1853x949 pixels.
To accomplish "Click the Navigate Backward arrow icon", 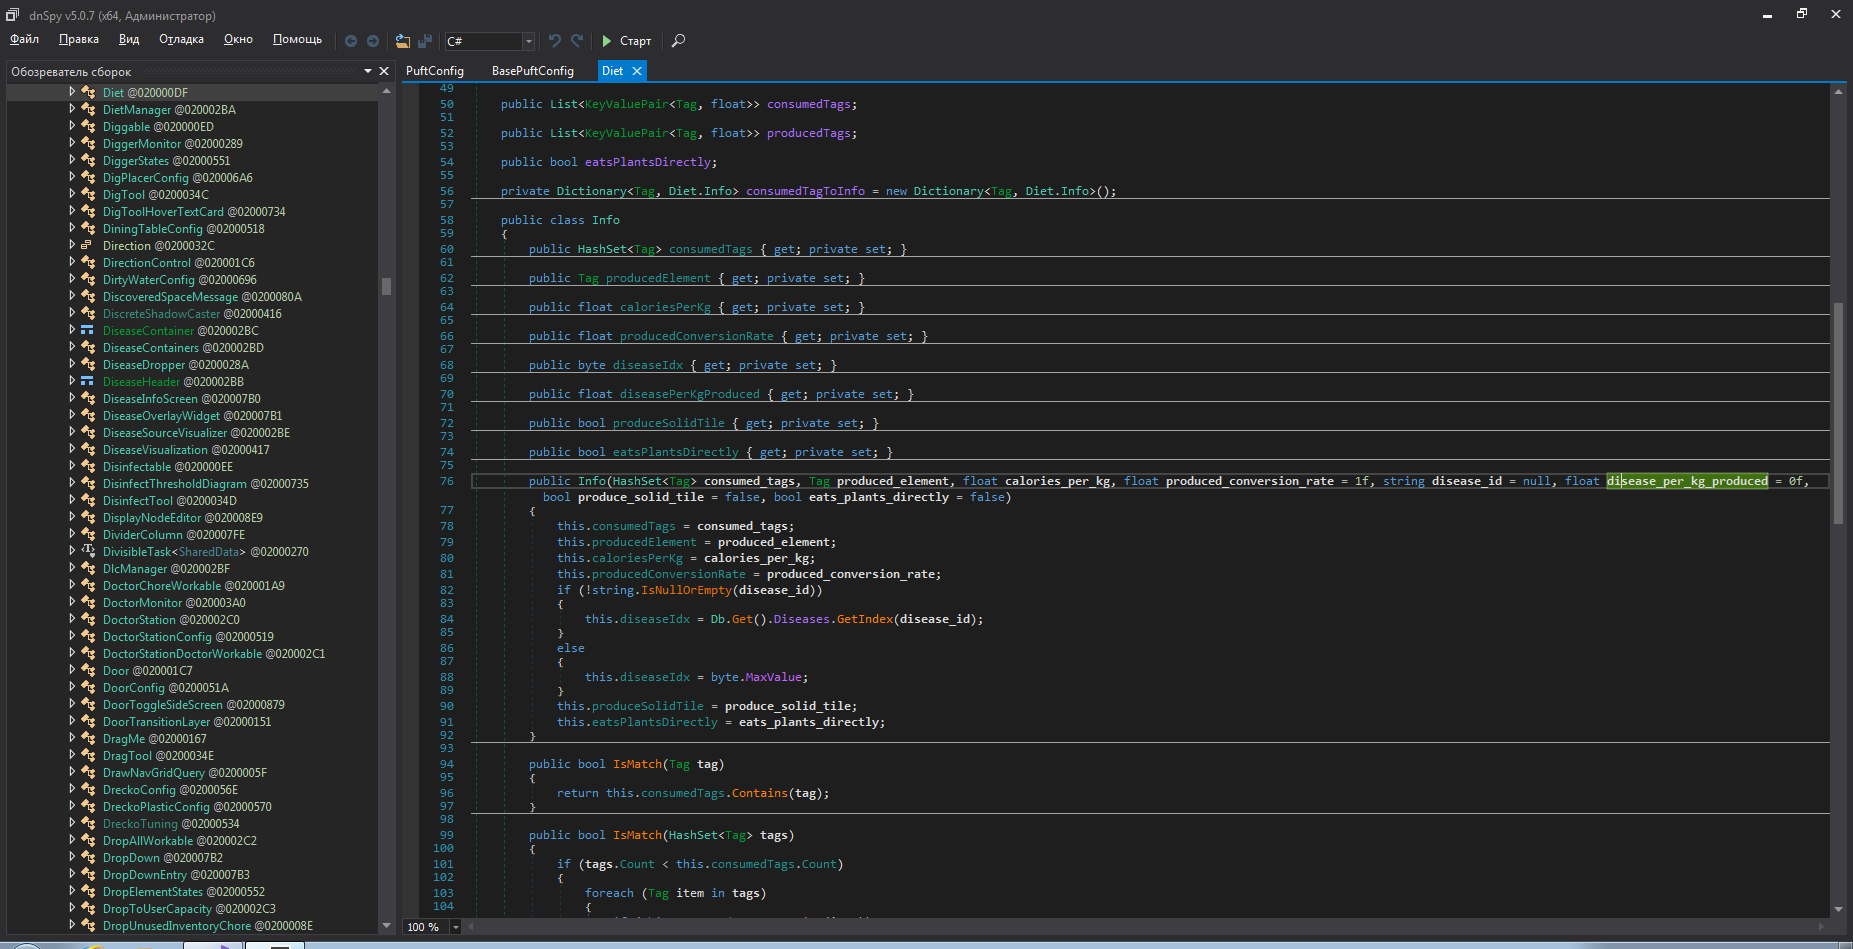I will point(351,41).
